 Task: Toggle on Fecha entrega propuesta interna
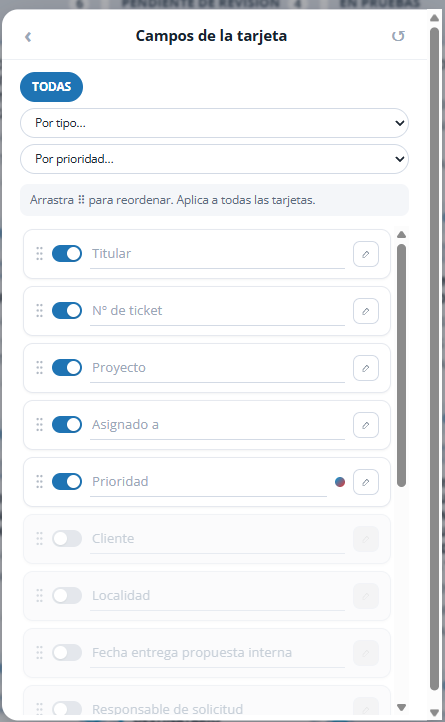pos(67,653)
